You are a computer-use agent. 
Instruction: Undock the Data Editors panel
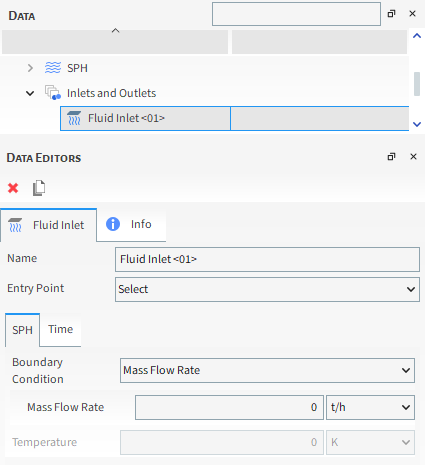coord(391,157)
